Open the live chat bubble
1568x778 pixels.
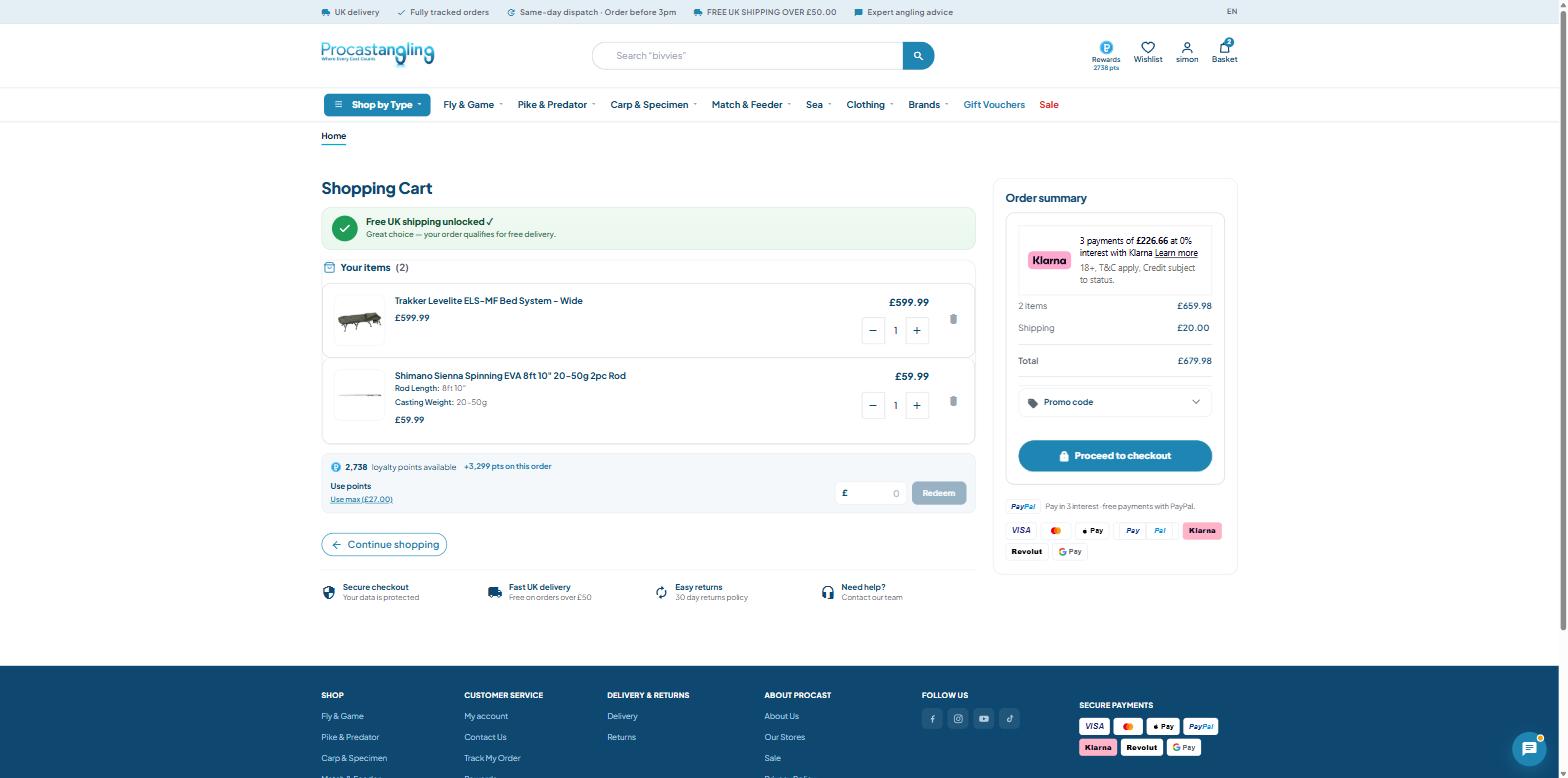pos(1528,748)
